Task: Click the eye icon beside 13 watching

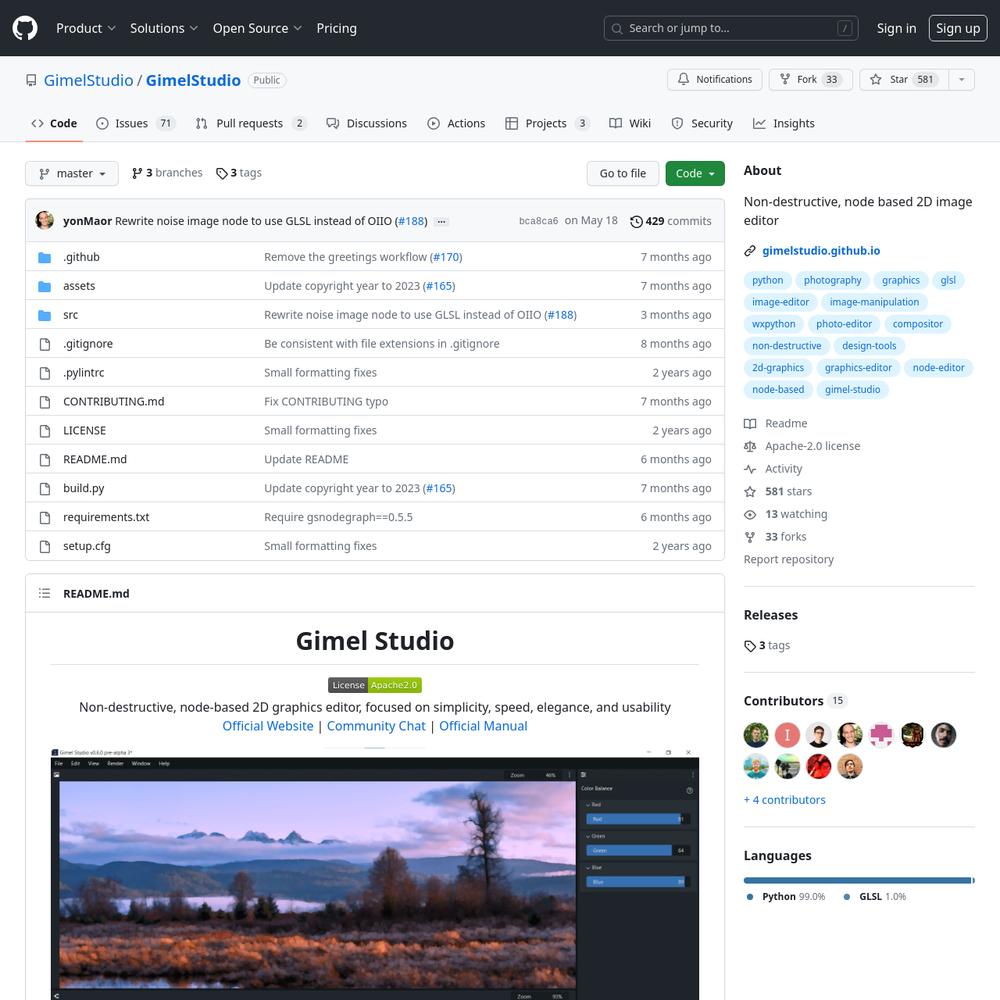Action: tap(750, 514)
